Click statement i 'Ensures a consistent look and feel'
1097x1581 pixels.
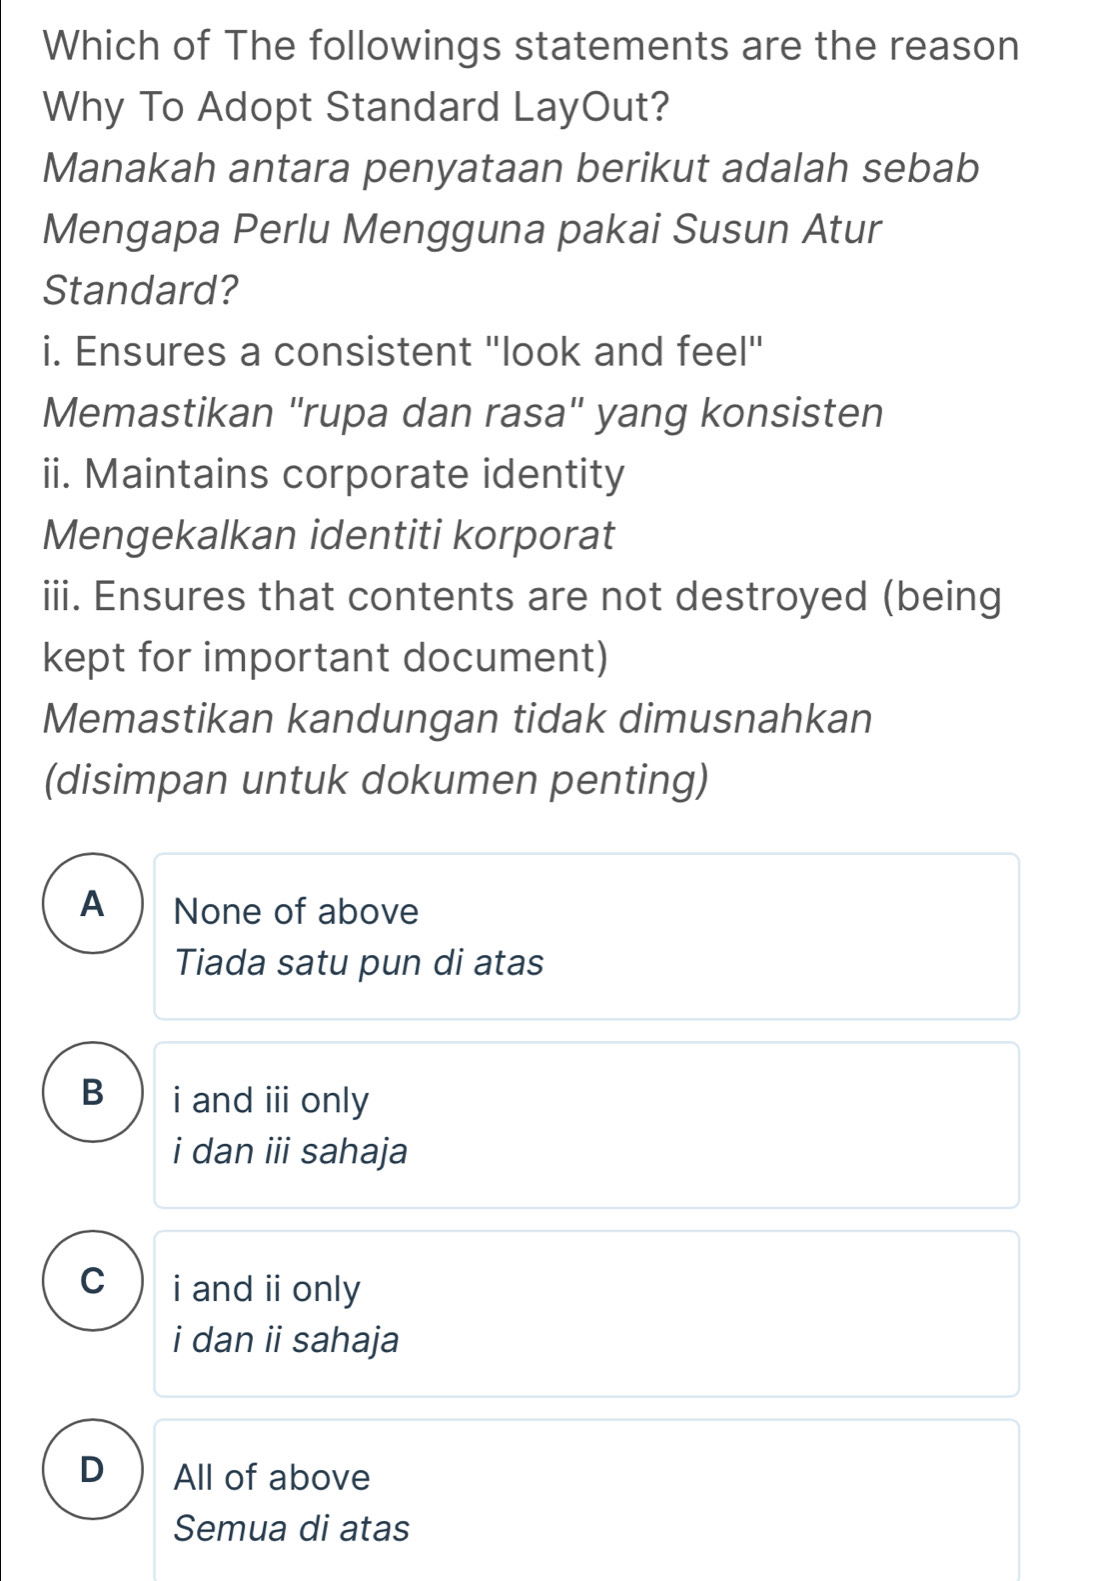pyautogui.click(x=404, y=352)
